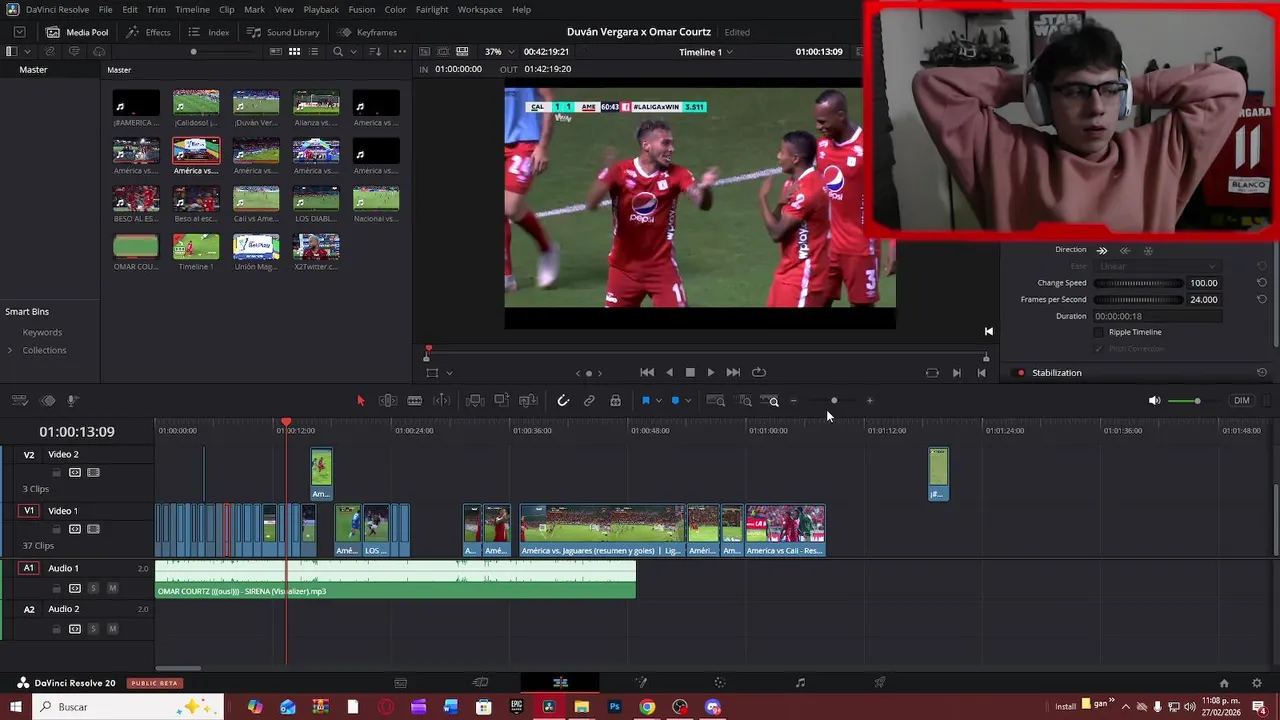The width and height of the screenshot is (1280, 720).
Task: Open media pool three-dot options menu
Action: (x=401, y=52)
